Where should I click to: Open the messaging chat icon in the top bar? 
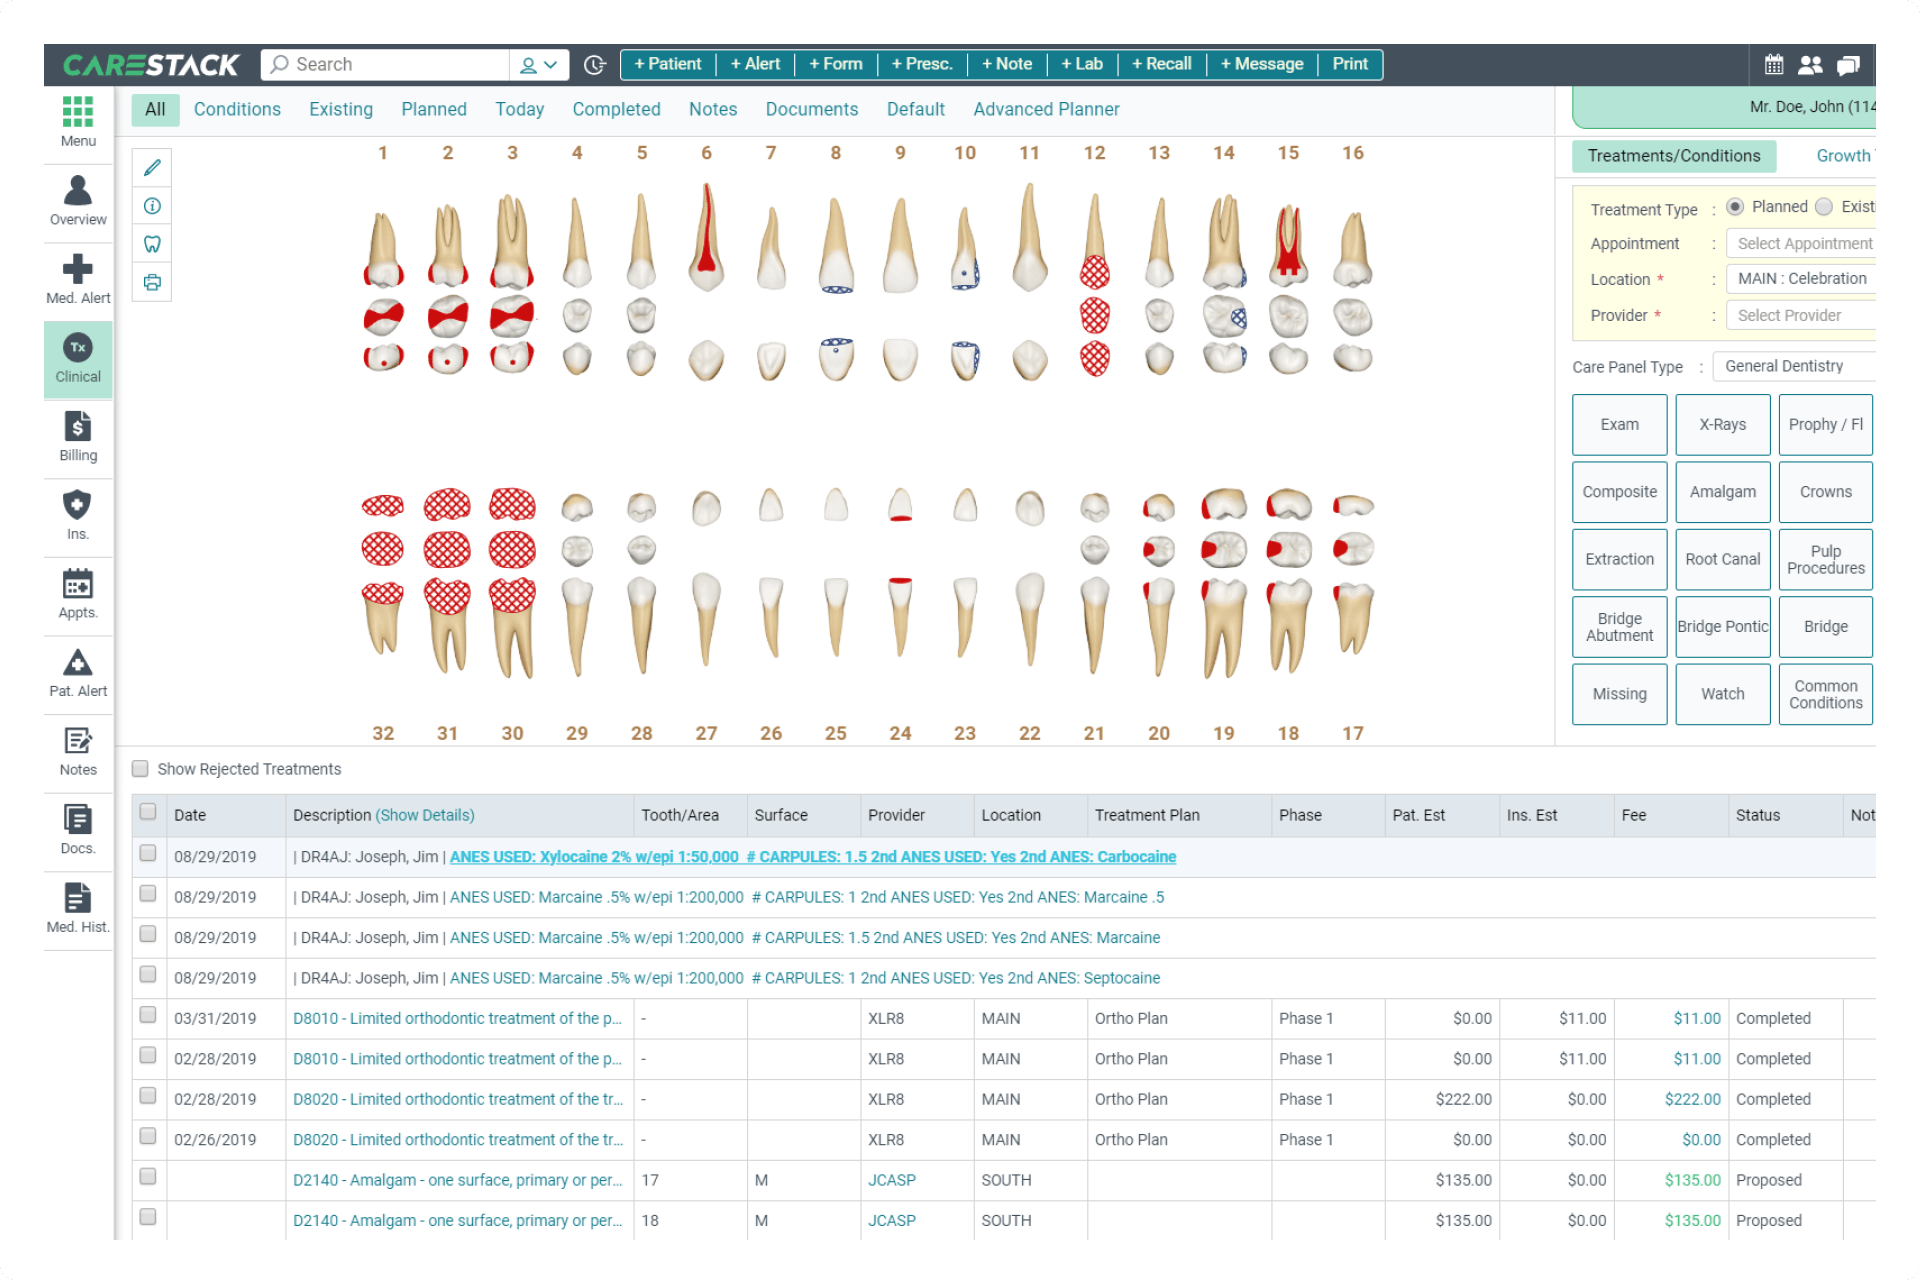click(x=1848, y=64)
